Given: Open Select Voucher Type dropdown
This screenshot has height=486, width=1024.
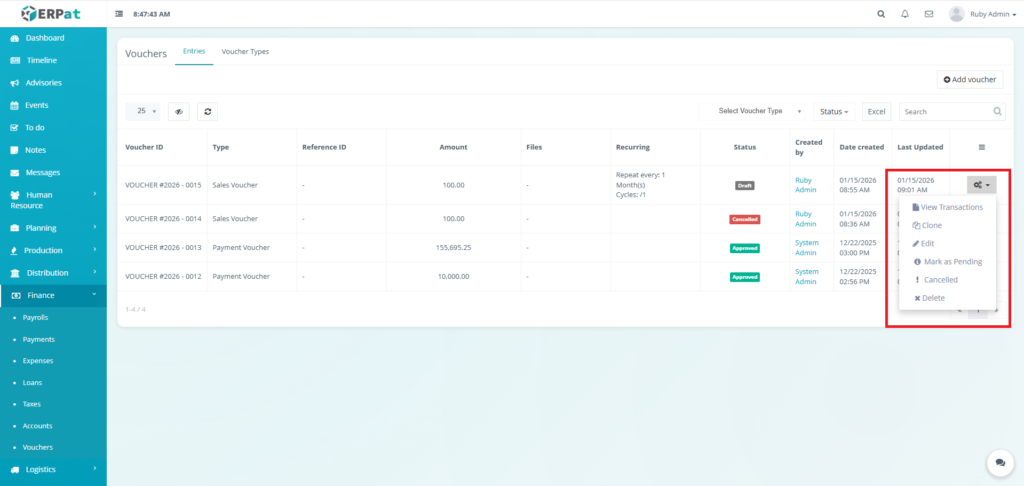Looking at the screenshot, I should tap(752, 112).
